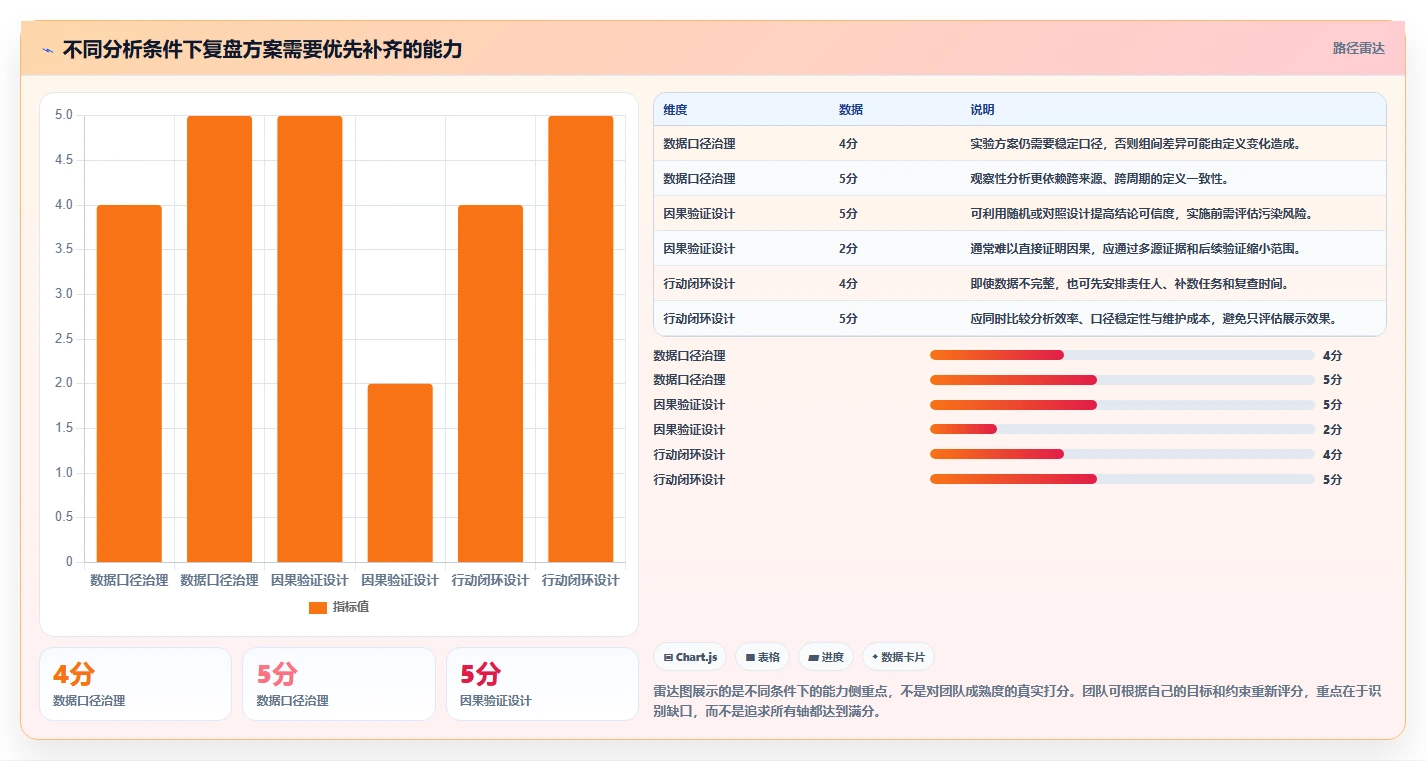
Task: Select the 因果验证设计 chart bar at value 2
Action: [400, 473]
